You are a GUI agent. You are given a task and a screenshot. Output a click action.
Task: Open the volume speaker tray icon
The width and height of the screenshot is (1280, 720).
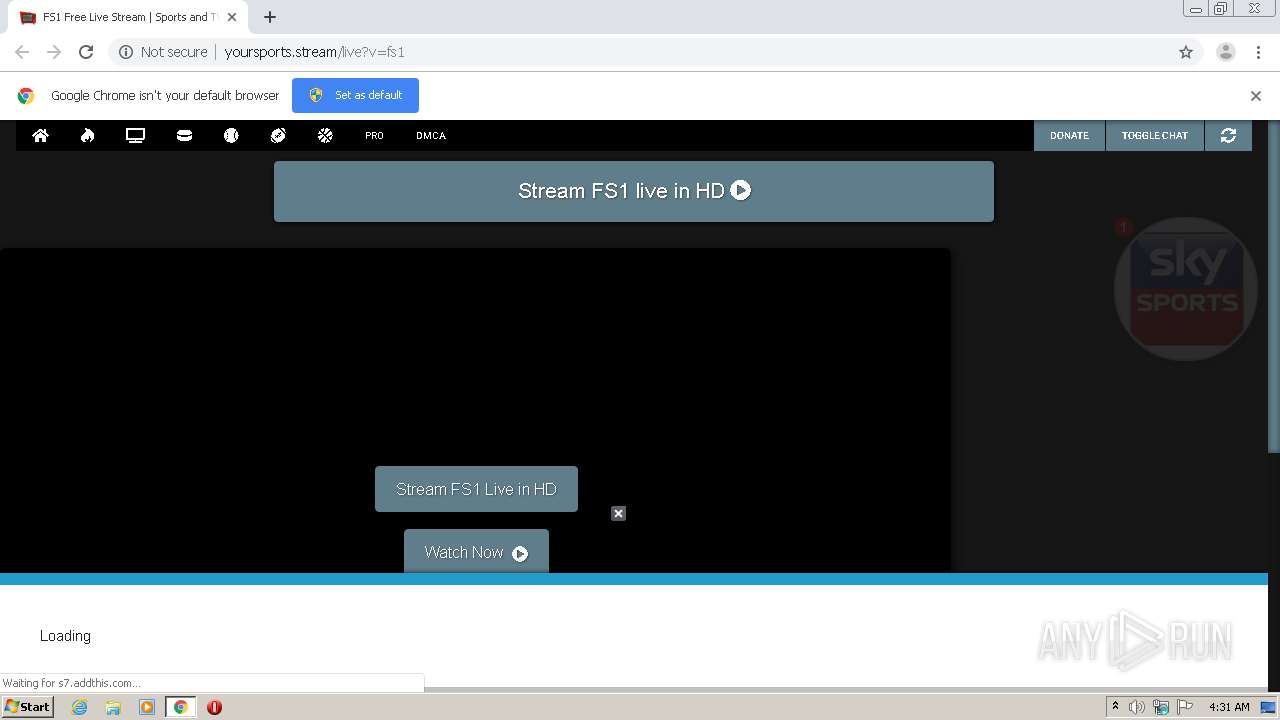(x=1137, y=707)
